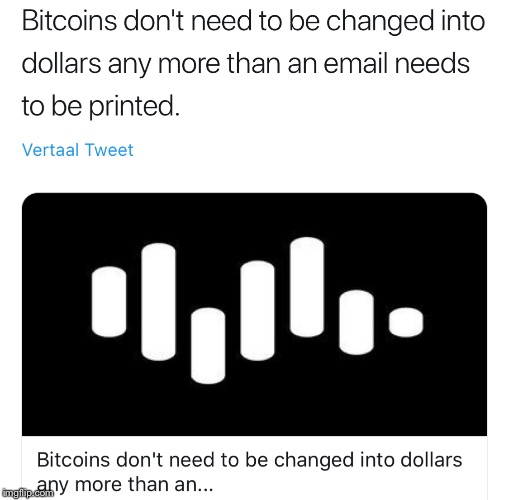Click the tweet line "to be printed."
The height and width of the screenshot is (500, 509).
click(101, 106)
